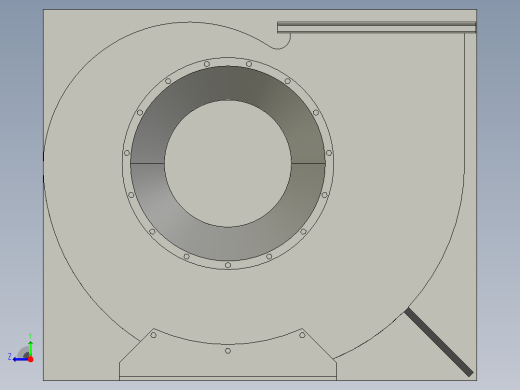Select the small rounded cutoff tongue near the outlet

point(279,42)
